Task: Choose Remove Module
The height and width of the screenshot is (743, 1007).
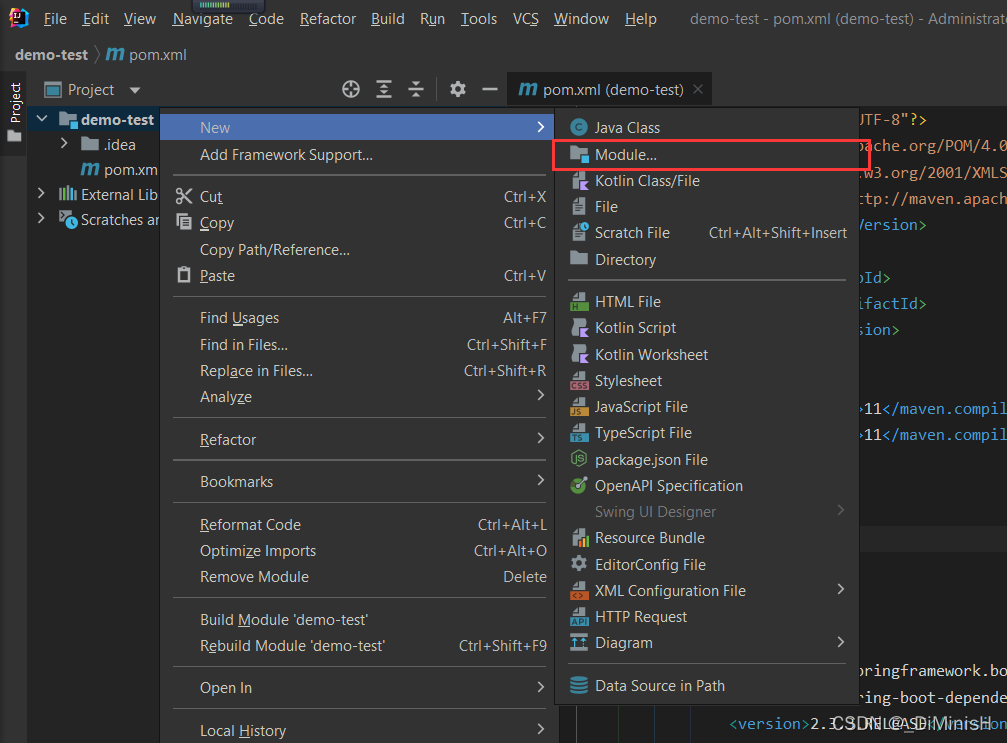Action: click(x=359, y=577)
